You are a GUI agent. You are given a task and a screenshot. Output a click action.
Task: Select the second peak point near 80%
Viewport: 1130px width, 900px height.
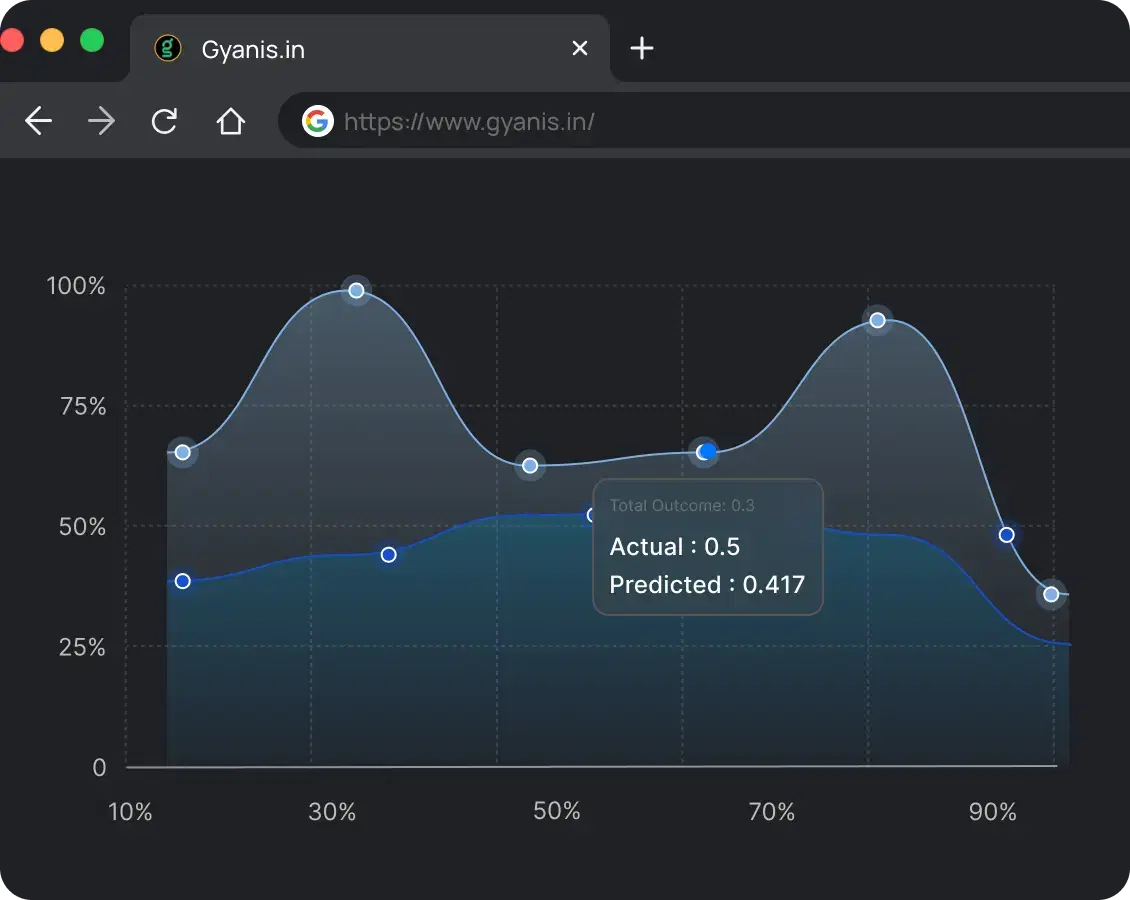(x=877, y=320)
